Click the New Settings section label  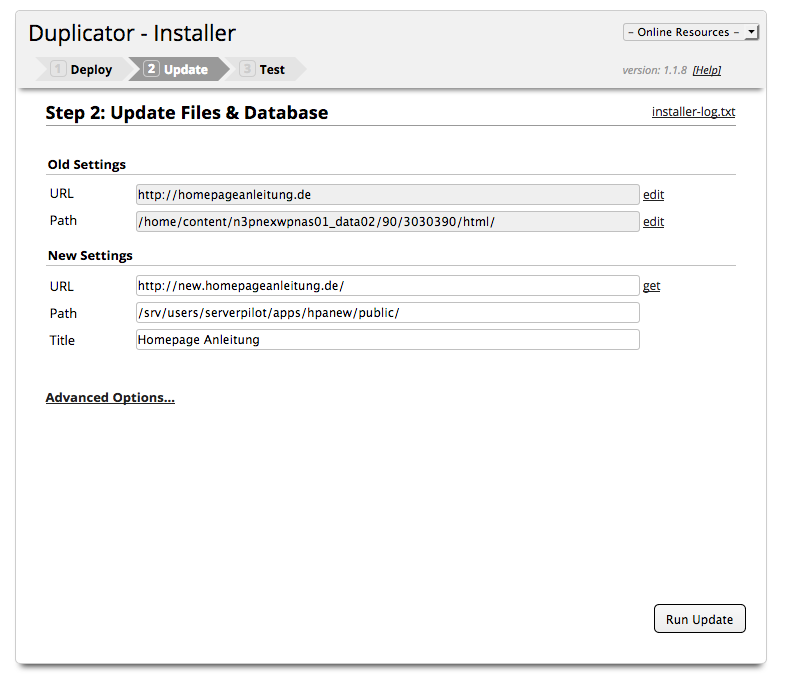[x=90, y=256]
